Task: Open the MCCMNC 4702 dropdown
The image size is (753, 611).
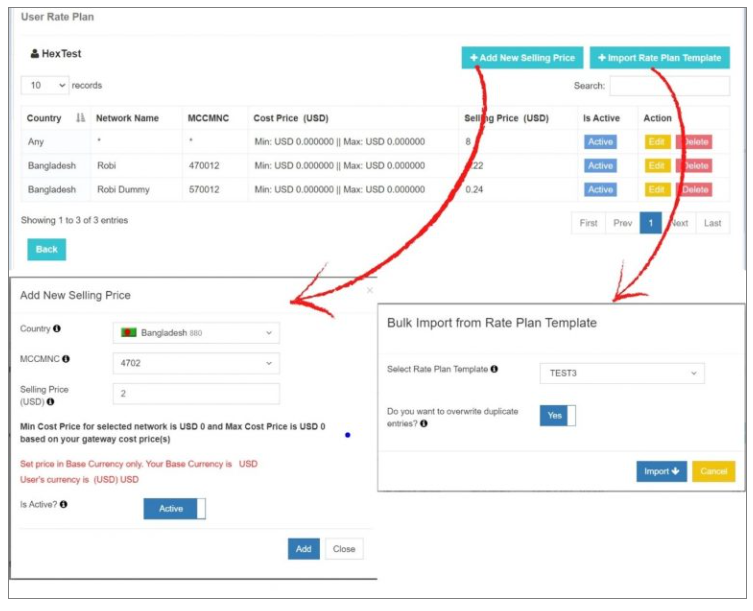Action: pos(196,363)
